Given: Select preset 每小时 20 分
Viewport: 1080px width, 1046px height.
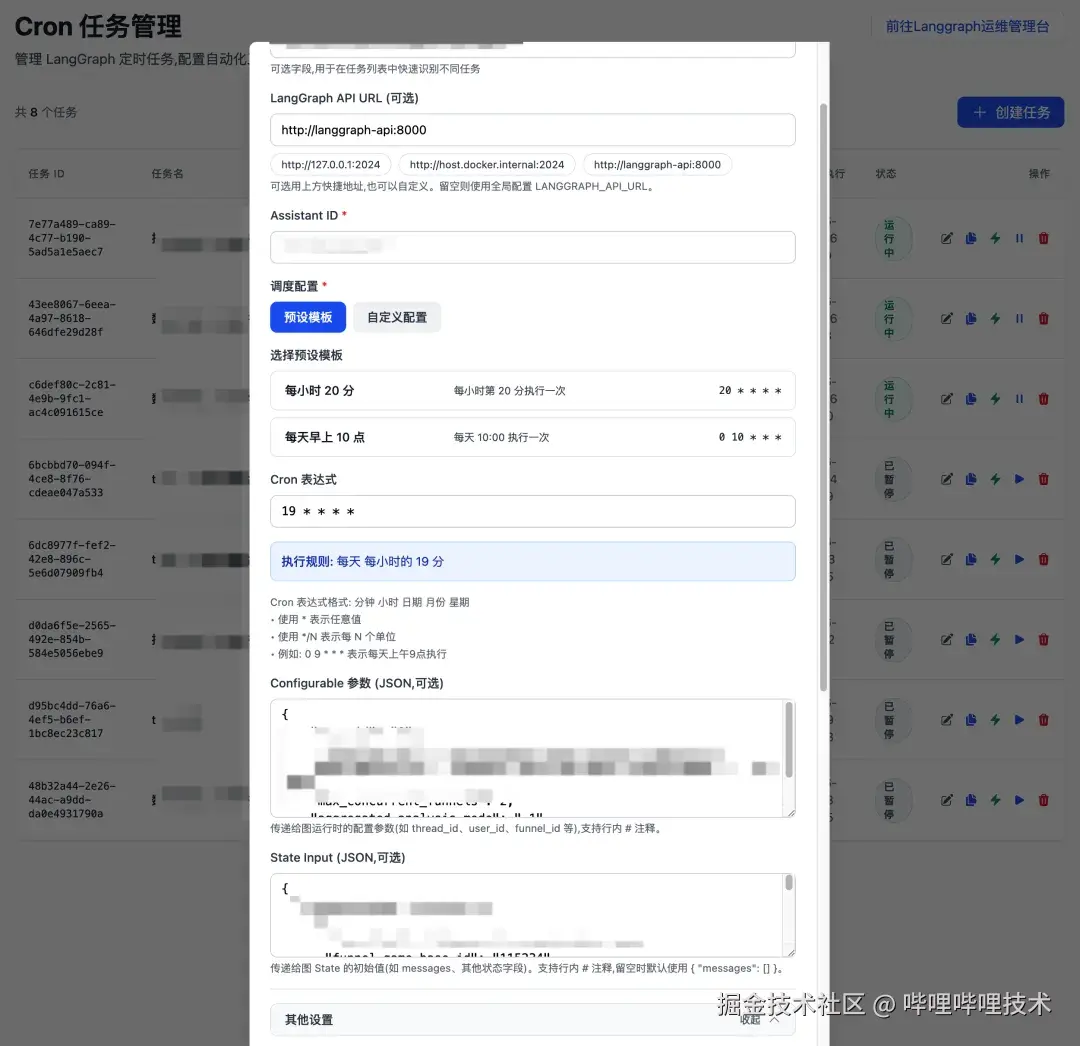Looking at the screenshot, I should (532, 391).
